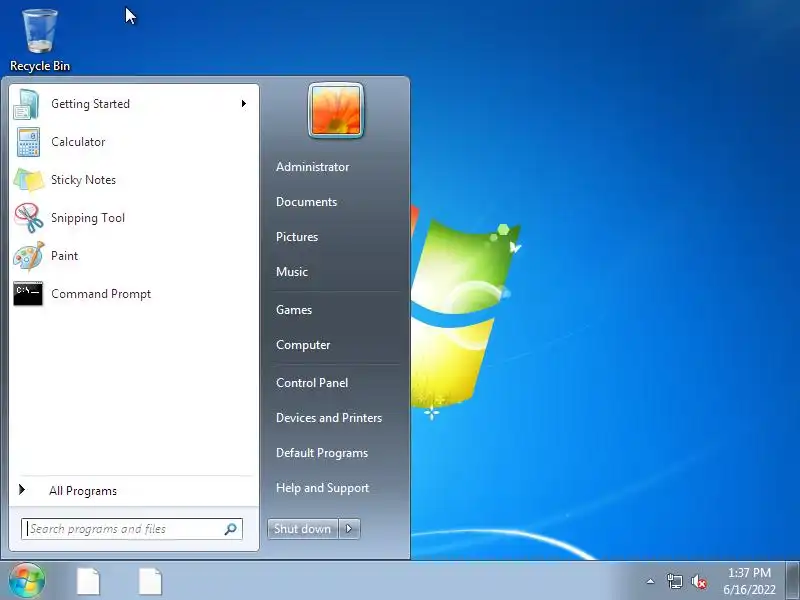Open the clock showing 1:37 PM
Viewport: 800px width, 600px height.
(x=749, y=581)
